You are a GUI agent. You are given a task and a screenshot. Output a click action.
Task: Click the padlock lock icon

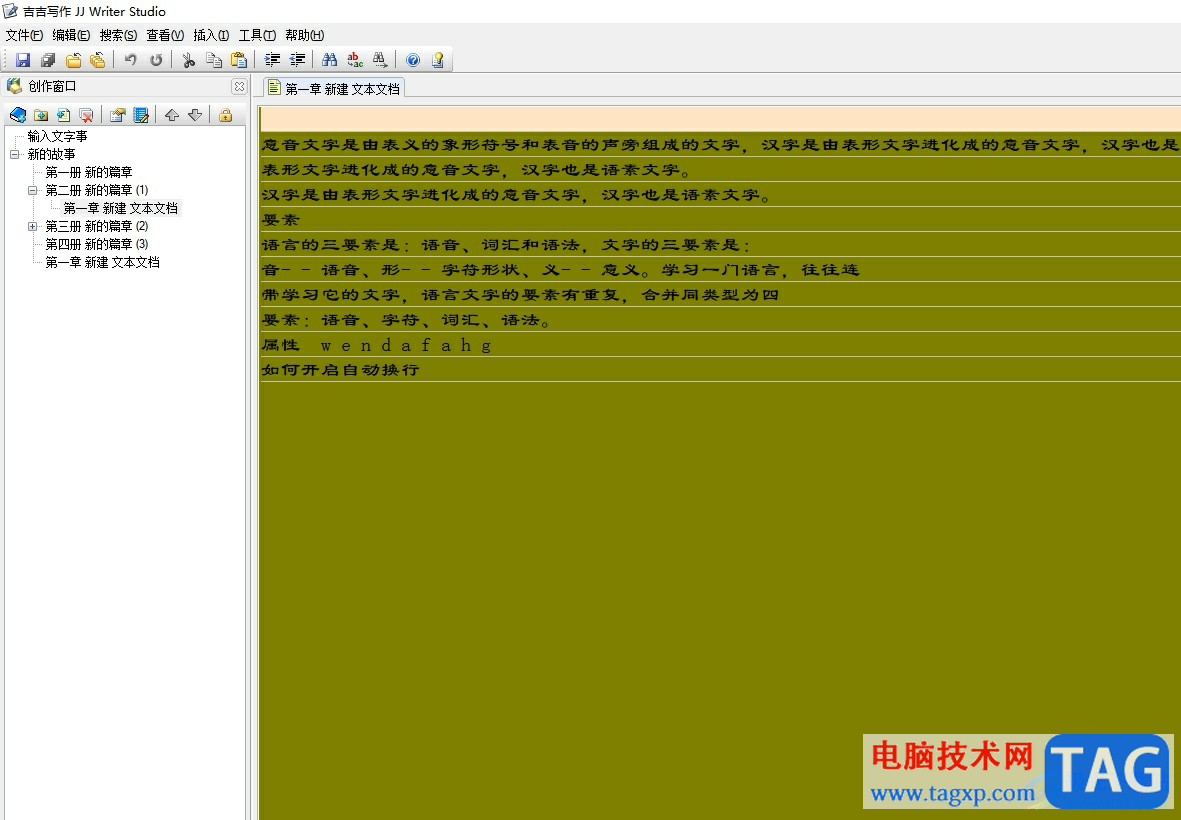point(225,114)
